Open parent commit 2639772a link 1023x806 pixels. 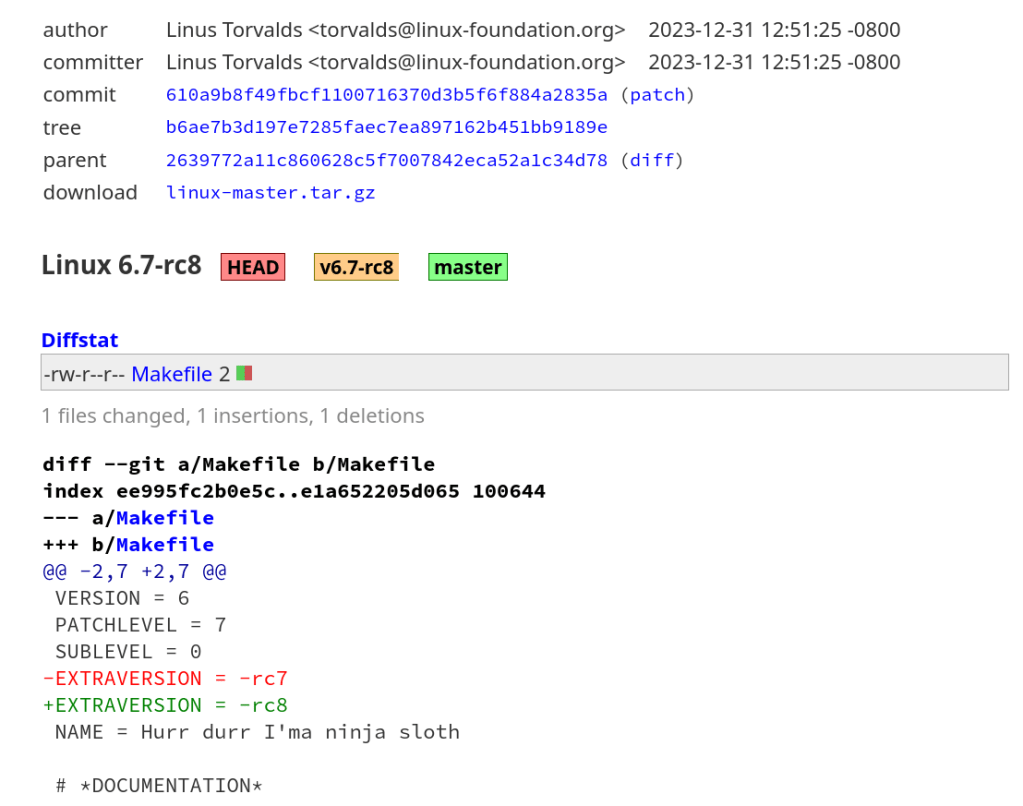(x=386, y=160)
